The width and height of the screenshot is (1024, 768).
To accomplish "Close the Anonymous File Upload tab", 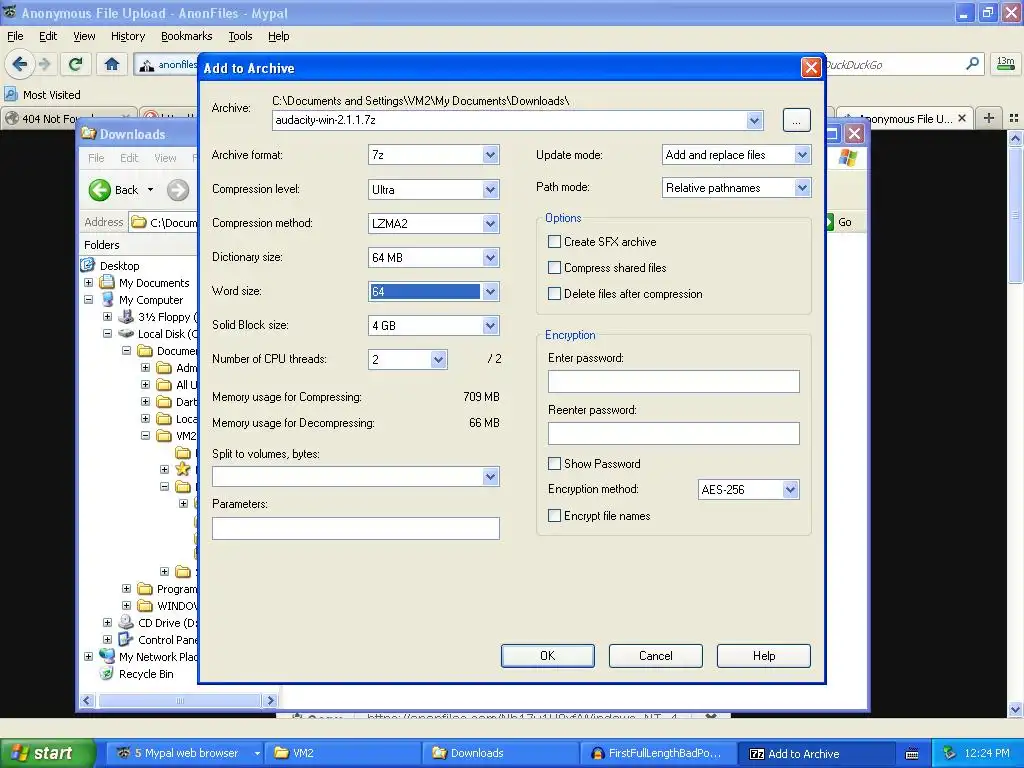I will pos(962,118).
